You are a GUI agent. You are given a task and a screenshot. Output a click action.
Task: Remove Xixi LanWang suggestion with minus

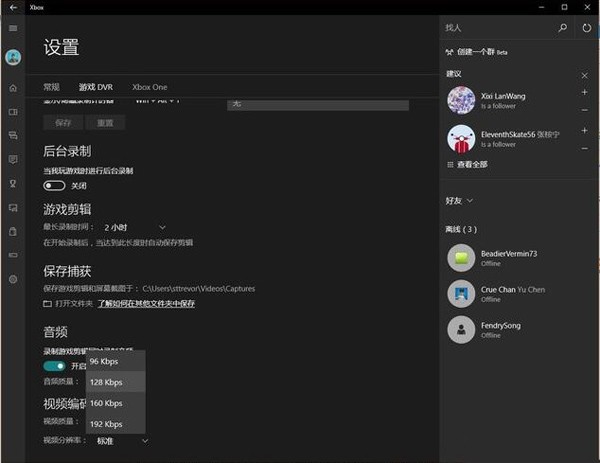tap(584, 110)
